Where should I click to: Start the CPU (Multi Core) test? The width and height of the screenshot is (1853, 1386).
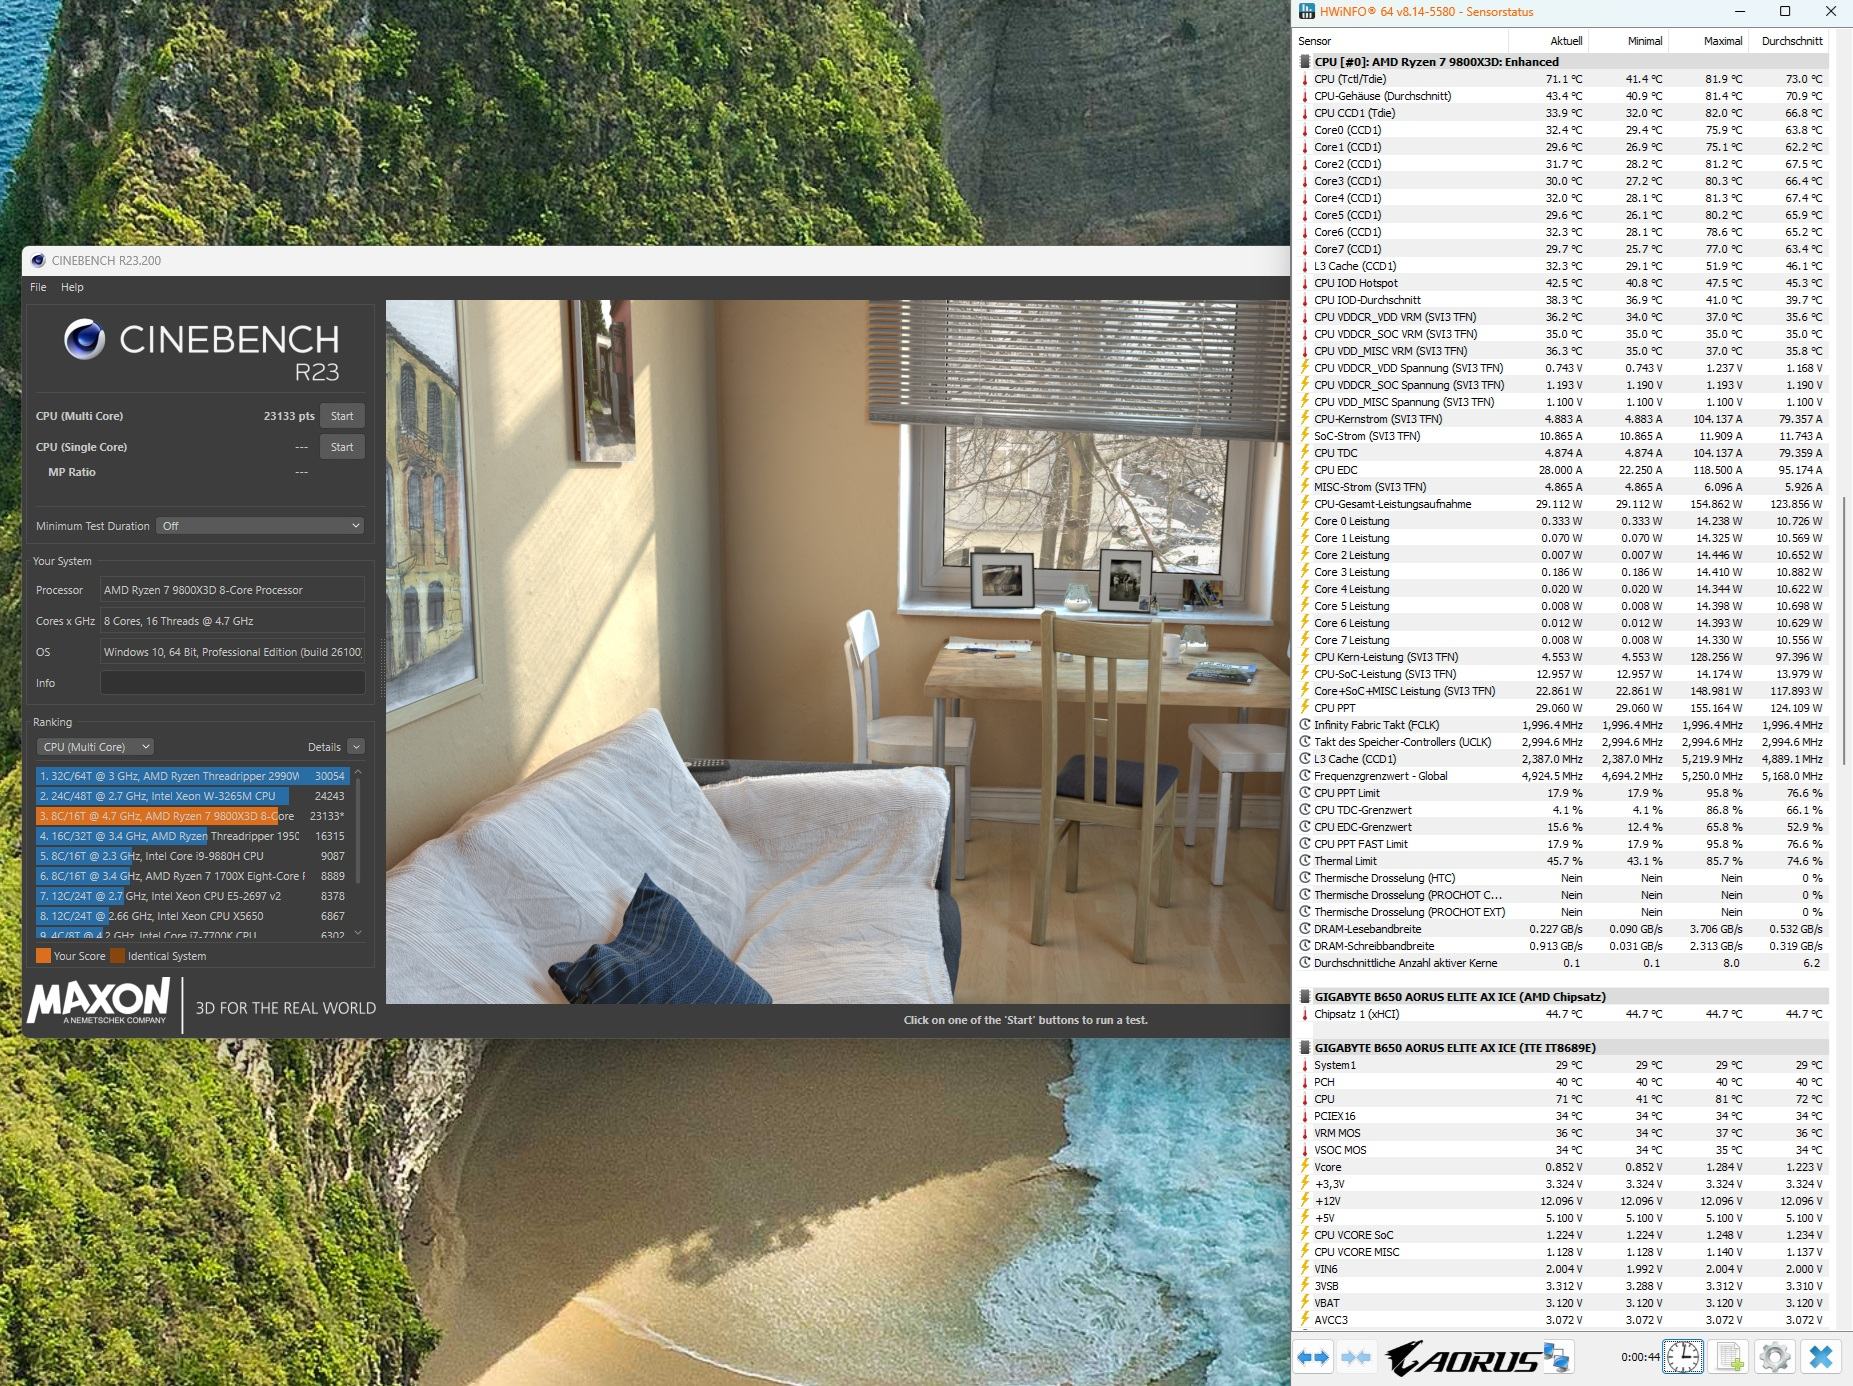[342, 416]
